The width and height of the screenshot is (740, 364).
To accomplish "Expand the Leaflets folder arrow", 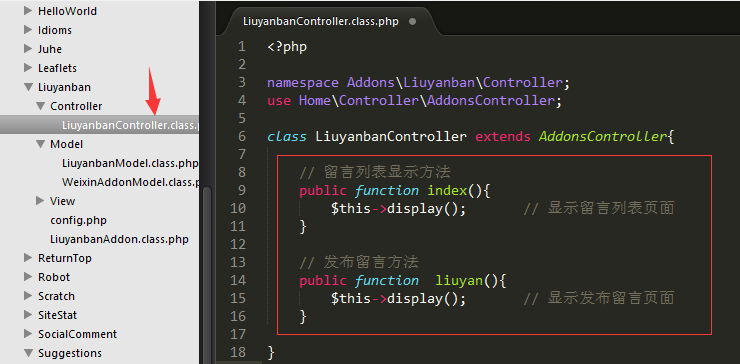I will pos(28,68).
